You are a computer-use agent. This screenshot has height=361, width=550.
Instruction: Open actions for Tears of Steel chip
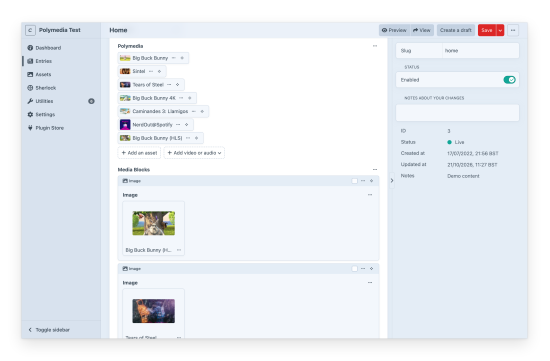pyautogui.click(x=169, y=85)
